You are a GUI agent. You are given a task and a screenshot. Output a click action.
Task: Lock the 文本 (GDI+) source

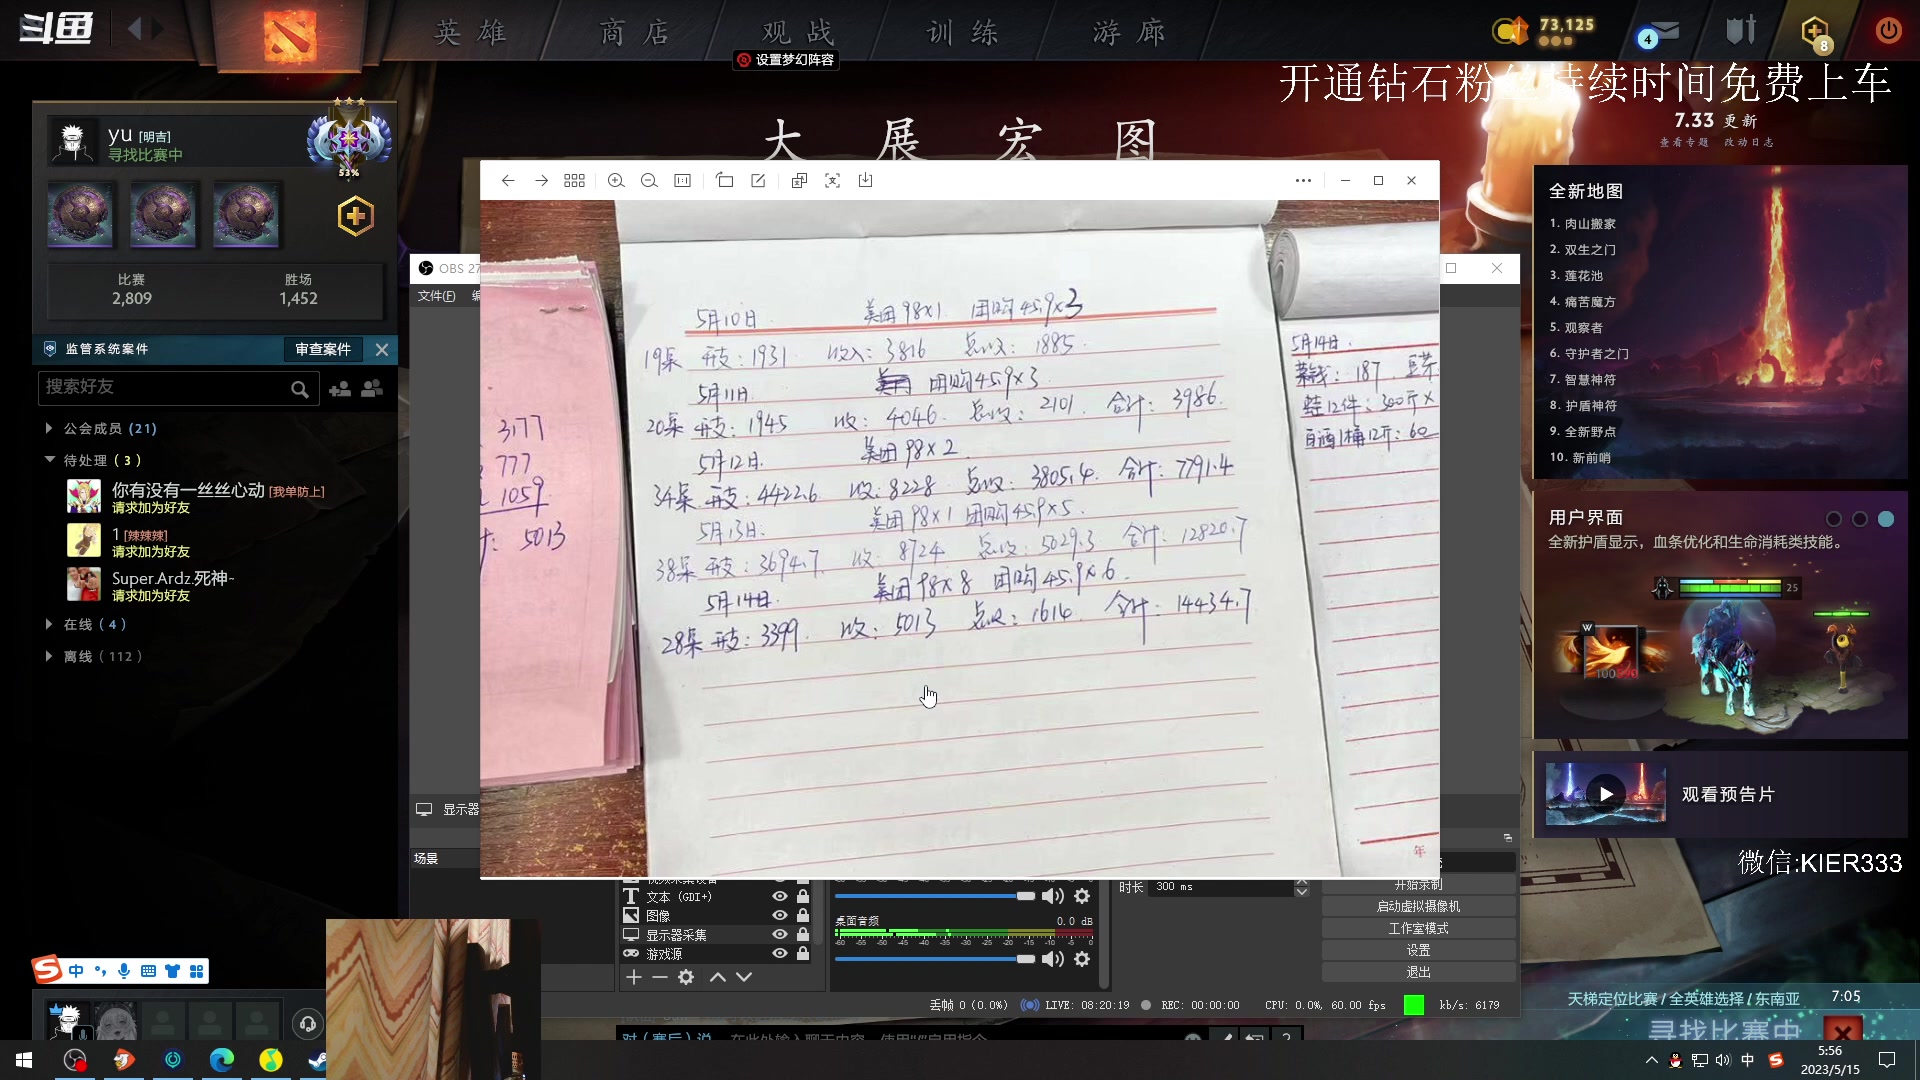(x=803, y=896)
